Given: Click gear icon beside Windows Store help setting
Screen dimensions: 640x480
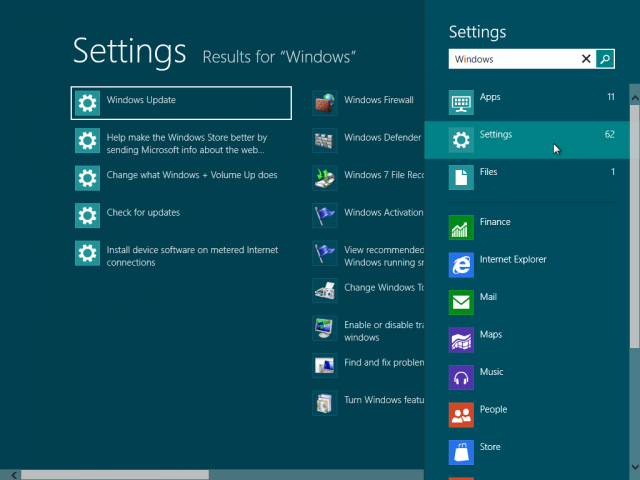Looking at the screenshot, I should coord(87,140).
